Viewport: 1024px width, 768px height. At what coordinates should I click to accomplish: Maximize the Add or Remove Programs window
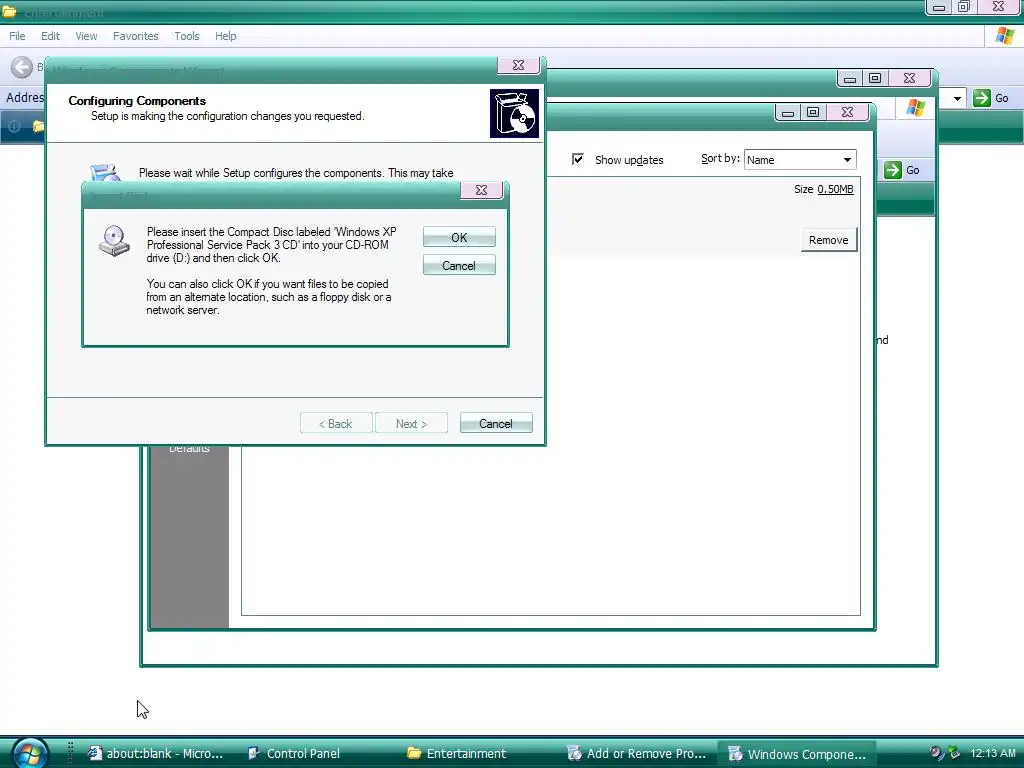tap(813, 112)
